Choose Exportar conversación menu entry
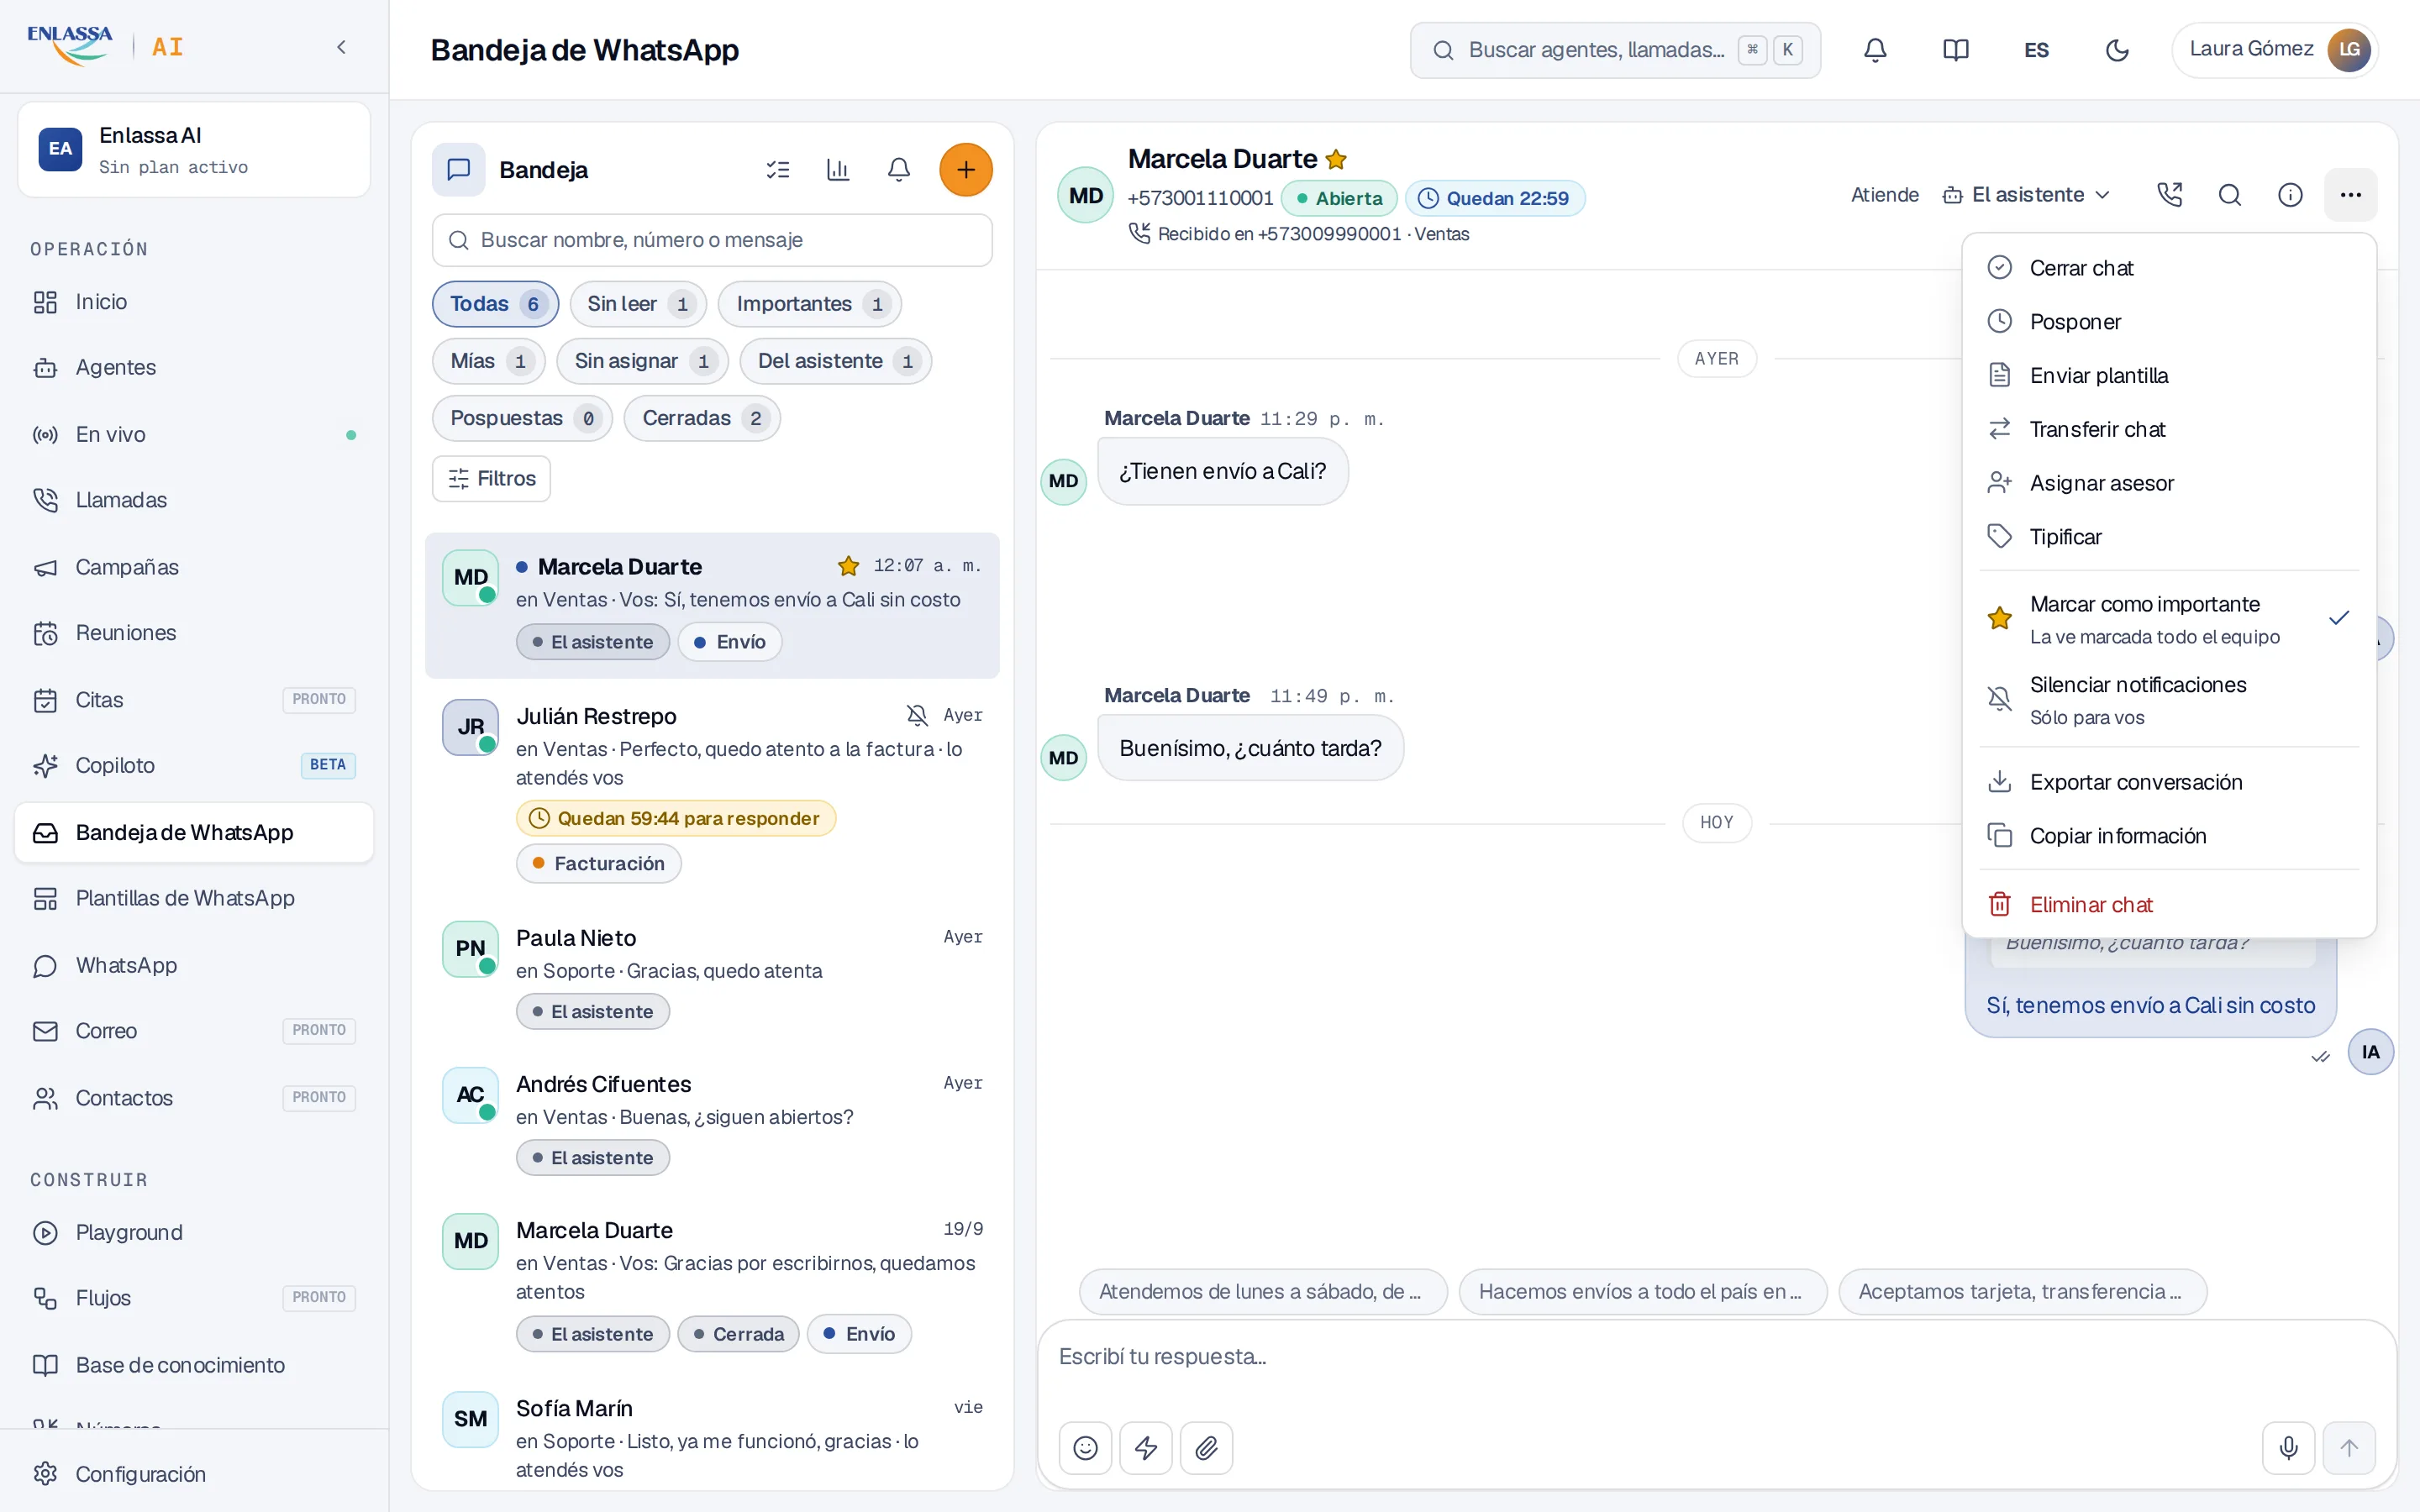The width and height of the screenshot is (2420, 1512). [x=2169, y=782]
